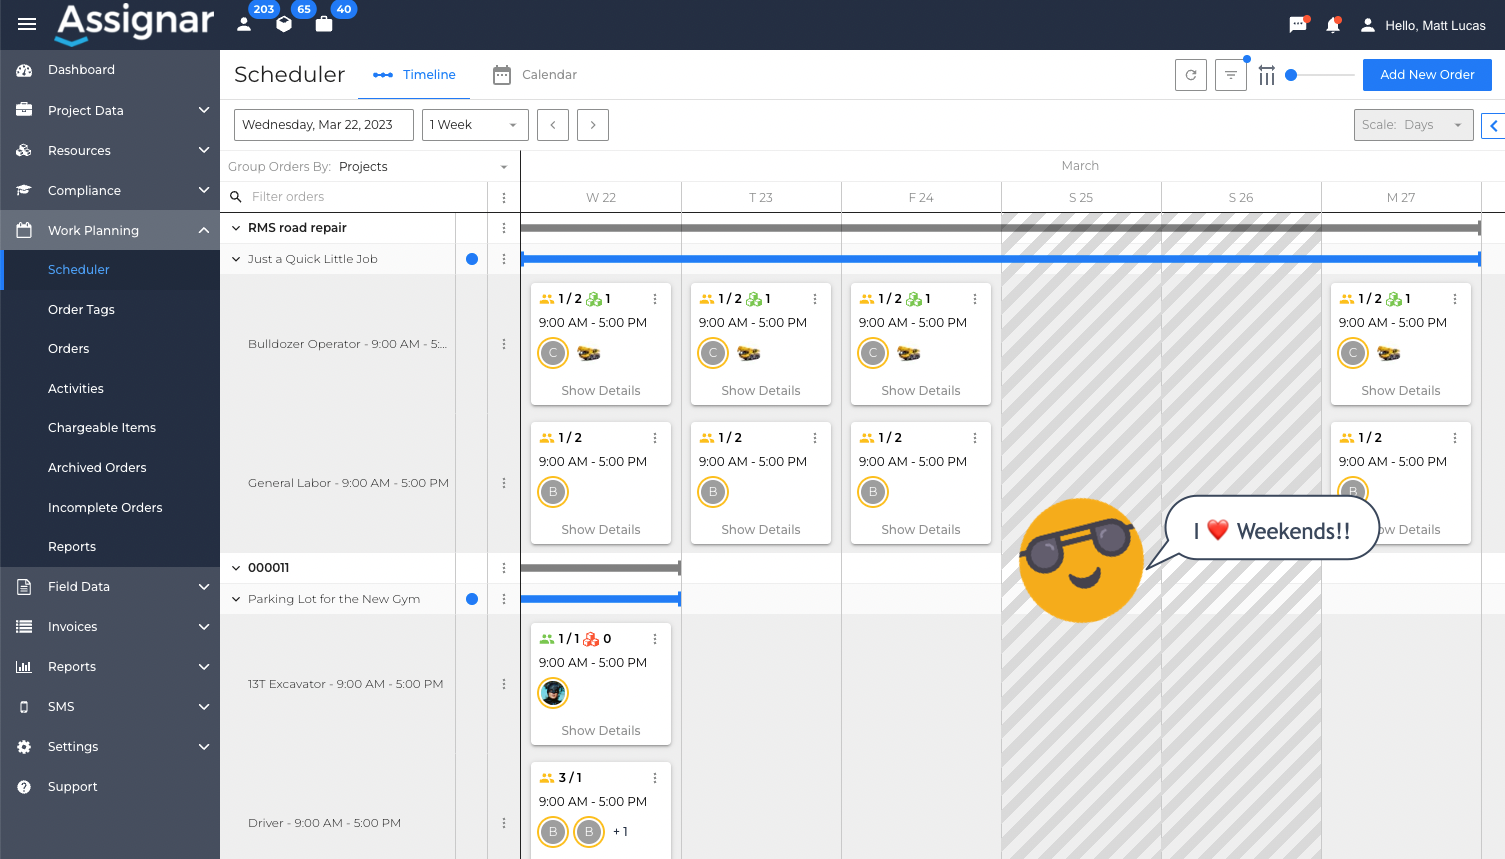
Task: Open options for Just a Quick Little Job
Action: (x=504, y=259)
